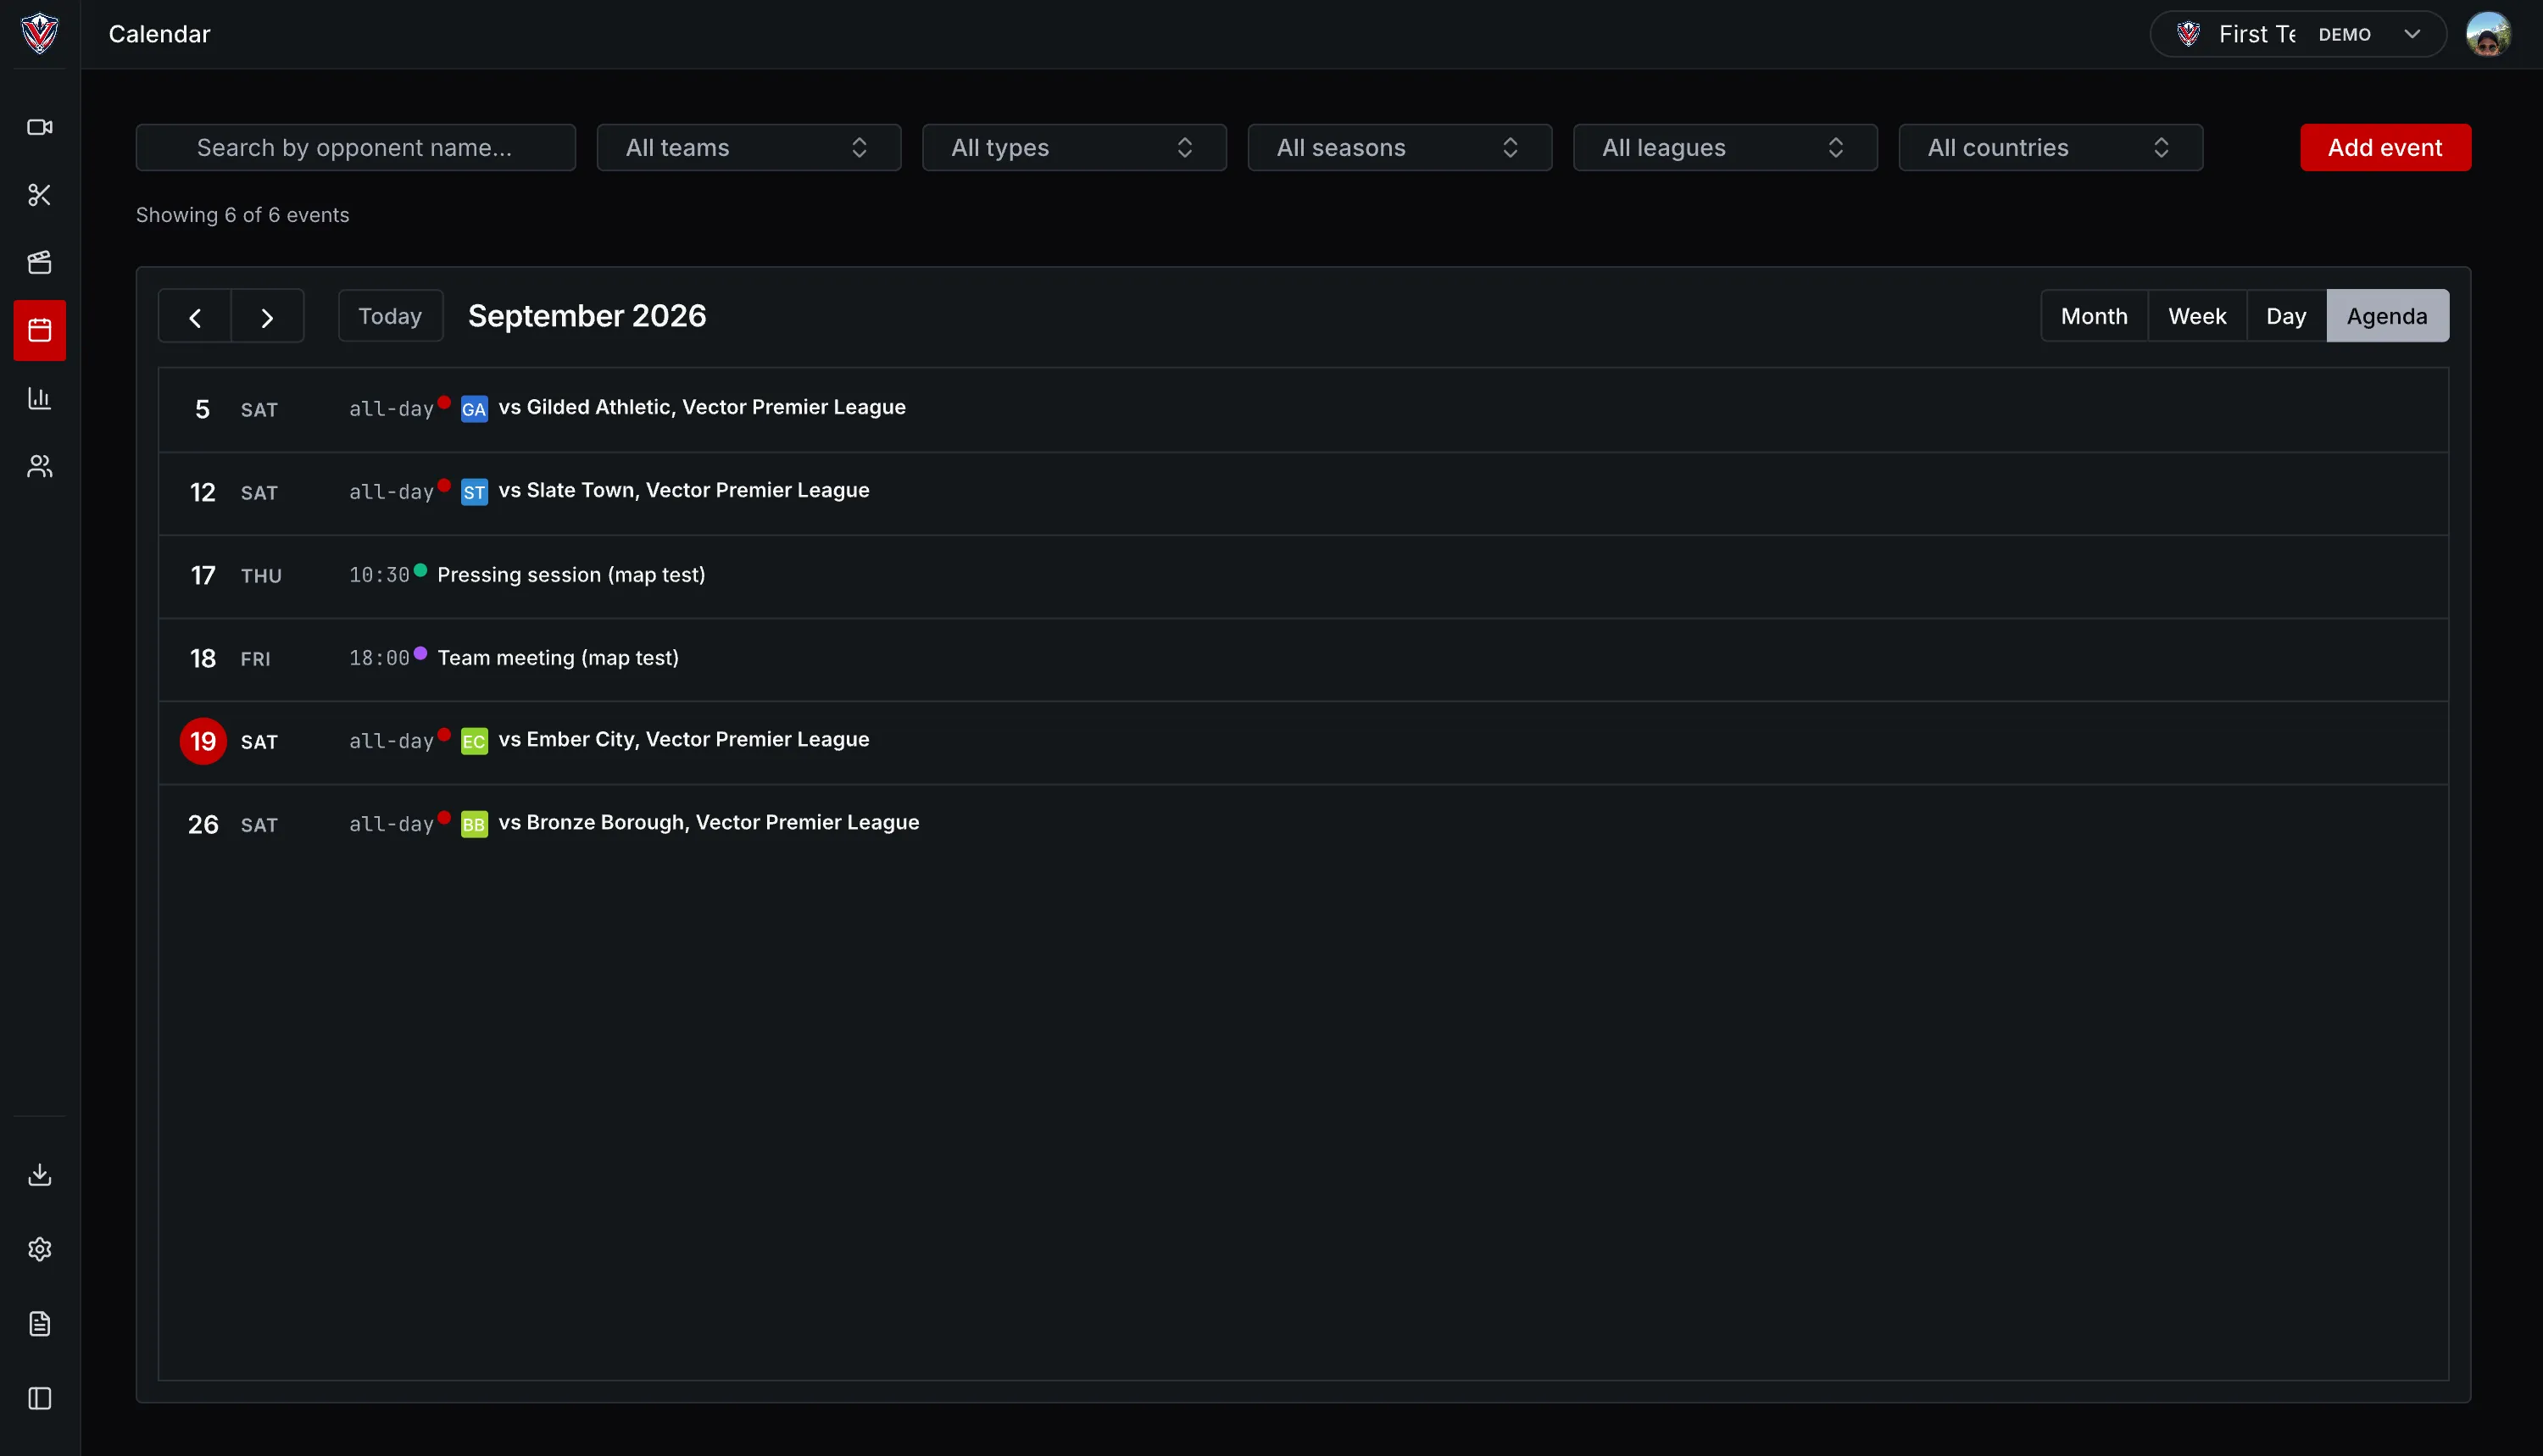This screenshot has height=1456, width=2543.
Task: Click the GA badge for Gilded Athletic
Action: [x=474, y=409]
